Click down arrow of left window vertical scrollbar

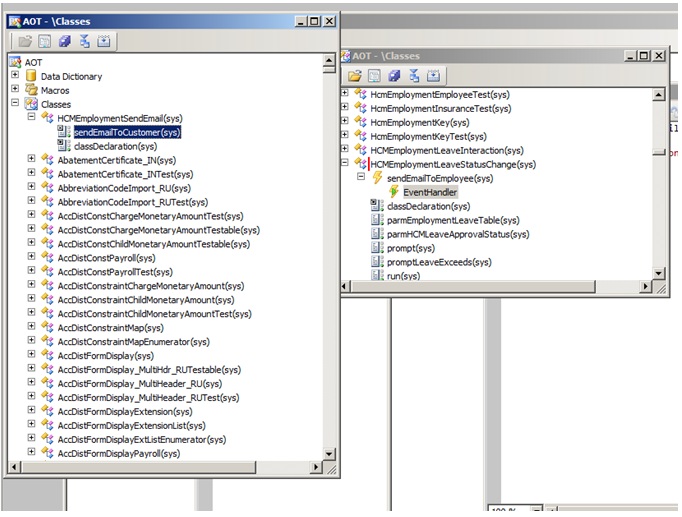point(329,453)
